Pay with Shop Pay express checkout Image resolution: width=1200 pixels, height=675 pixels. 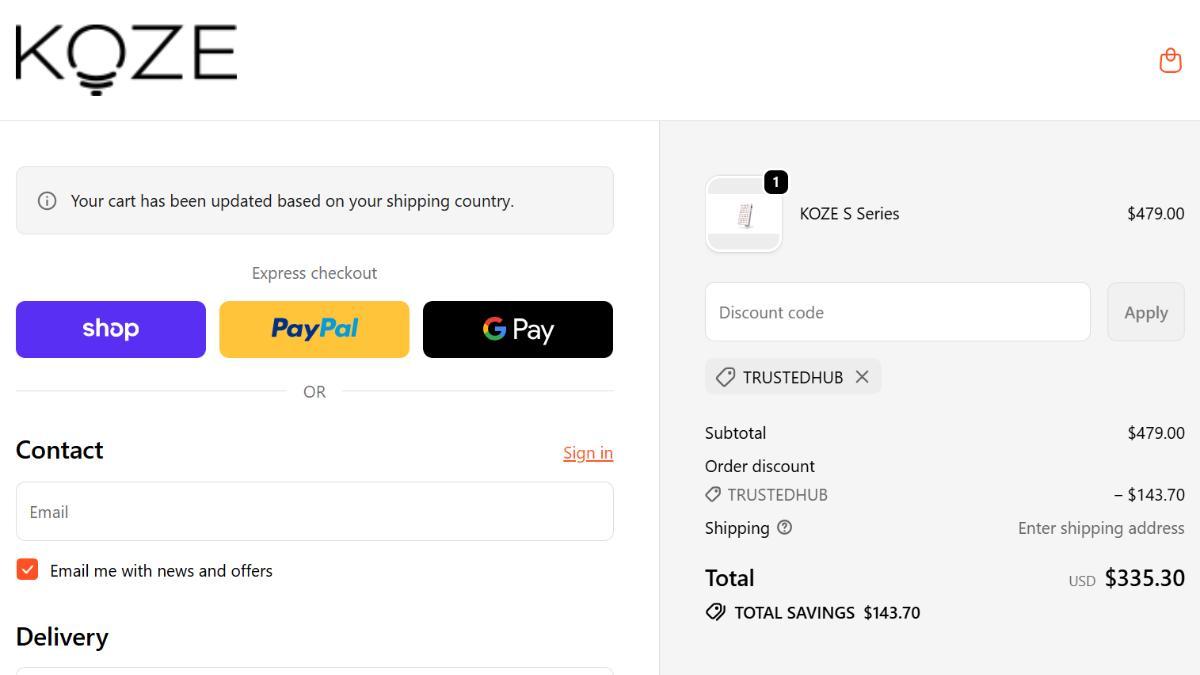point(111,329)
